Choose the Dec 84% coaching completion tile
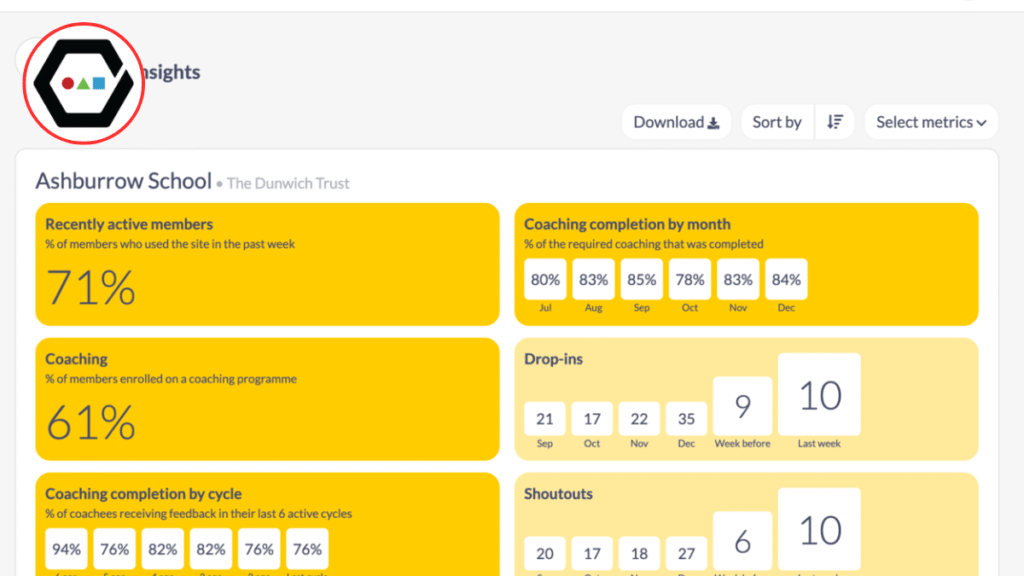This screenshot has width=1024, height=576. click(786, 280)
